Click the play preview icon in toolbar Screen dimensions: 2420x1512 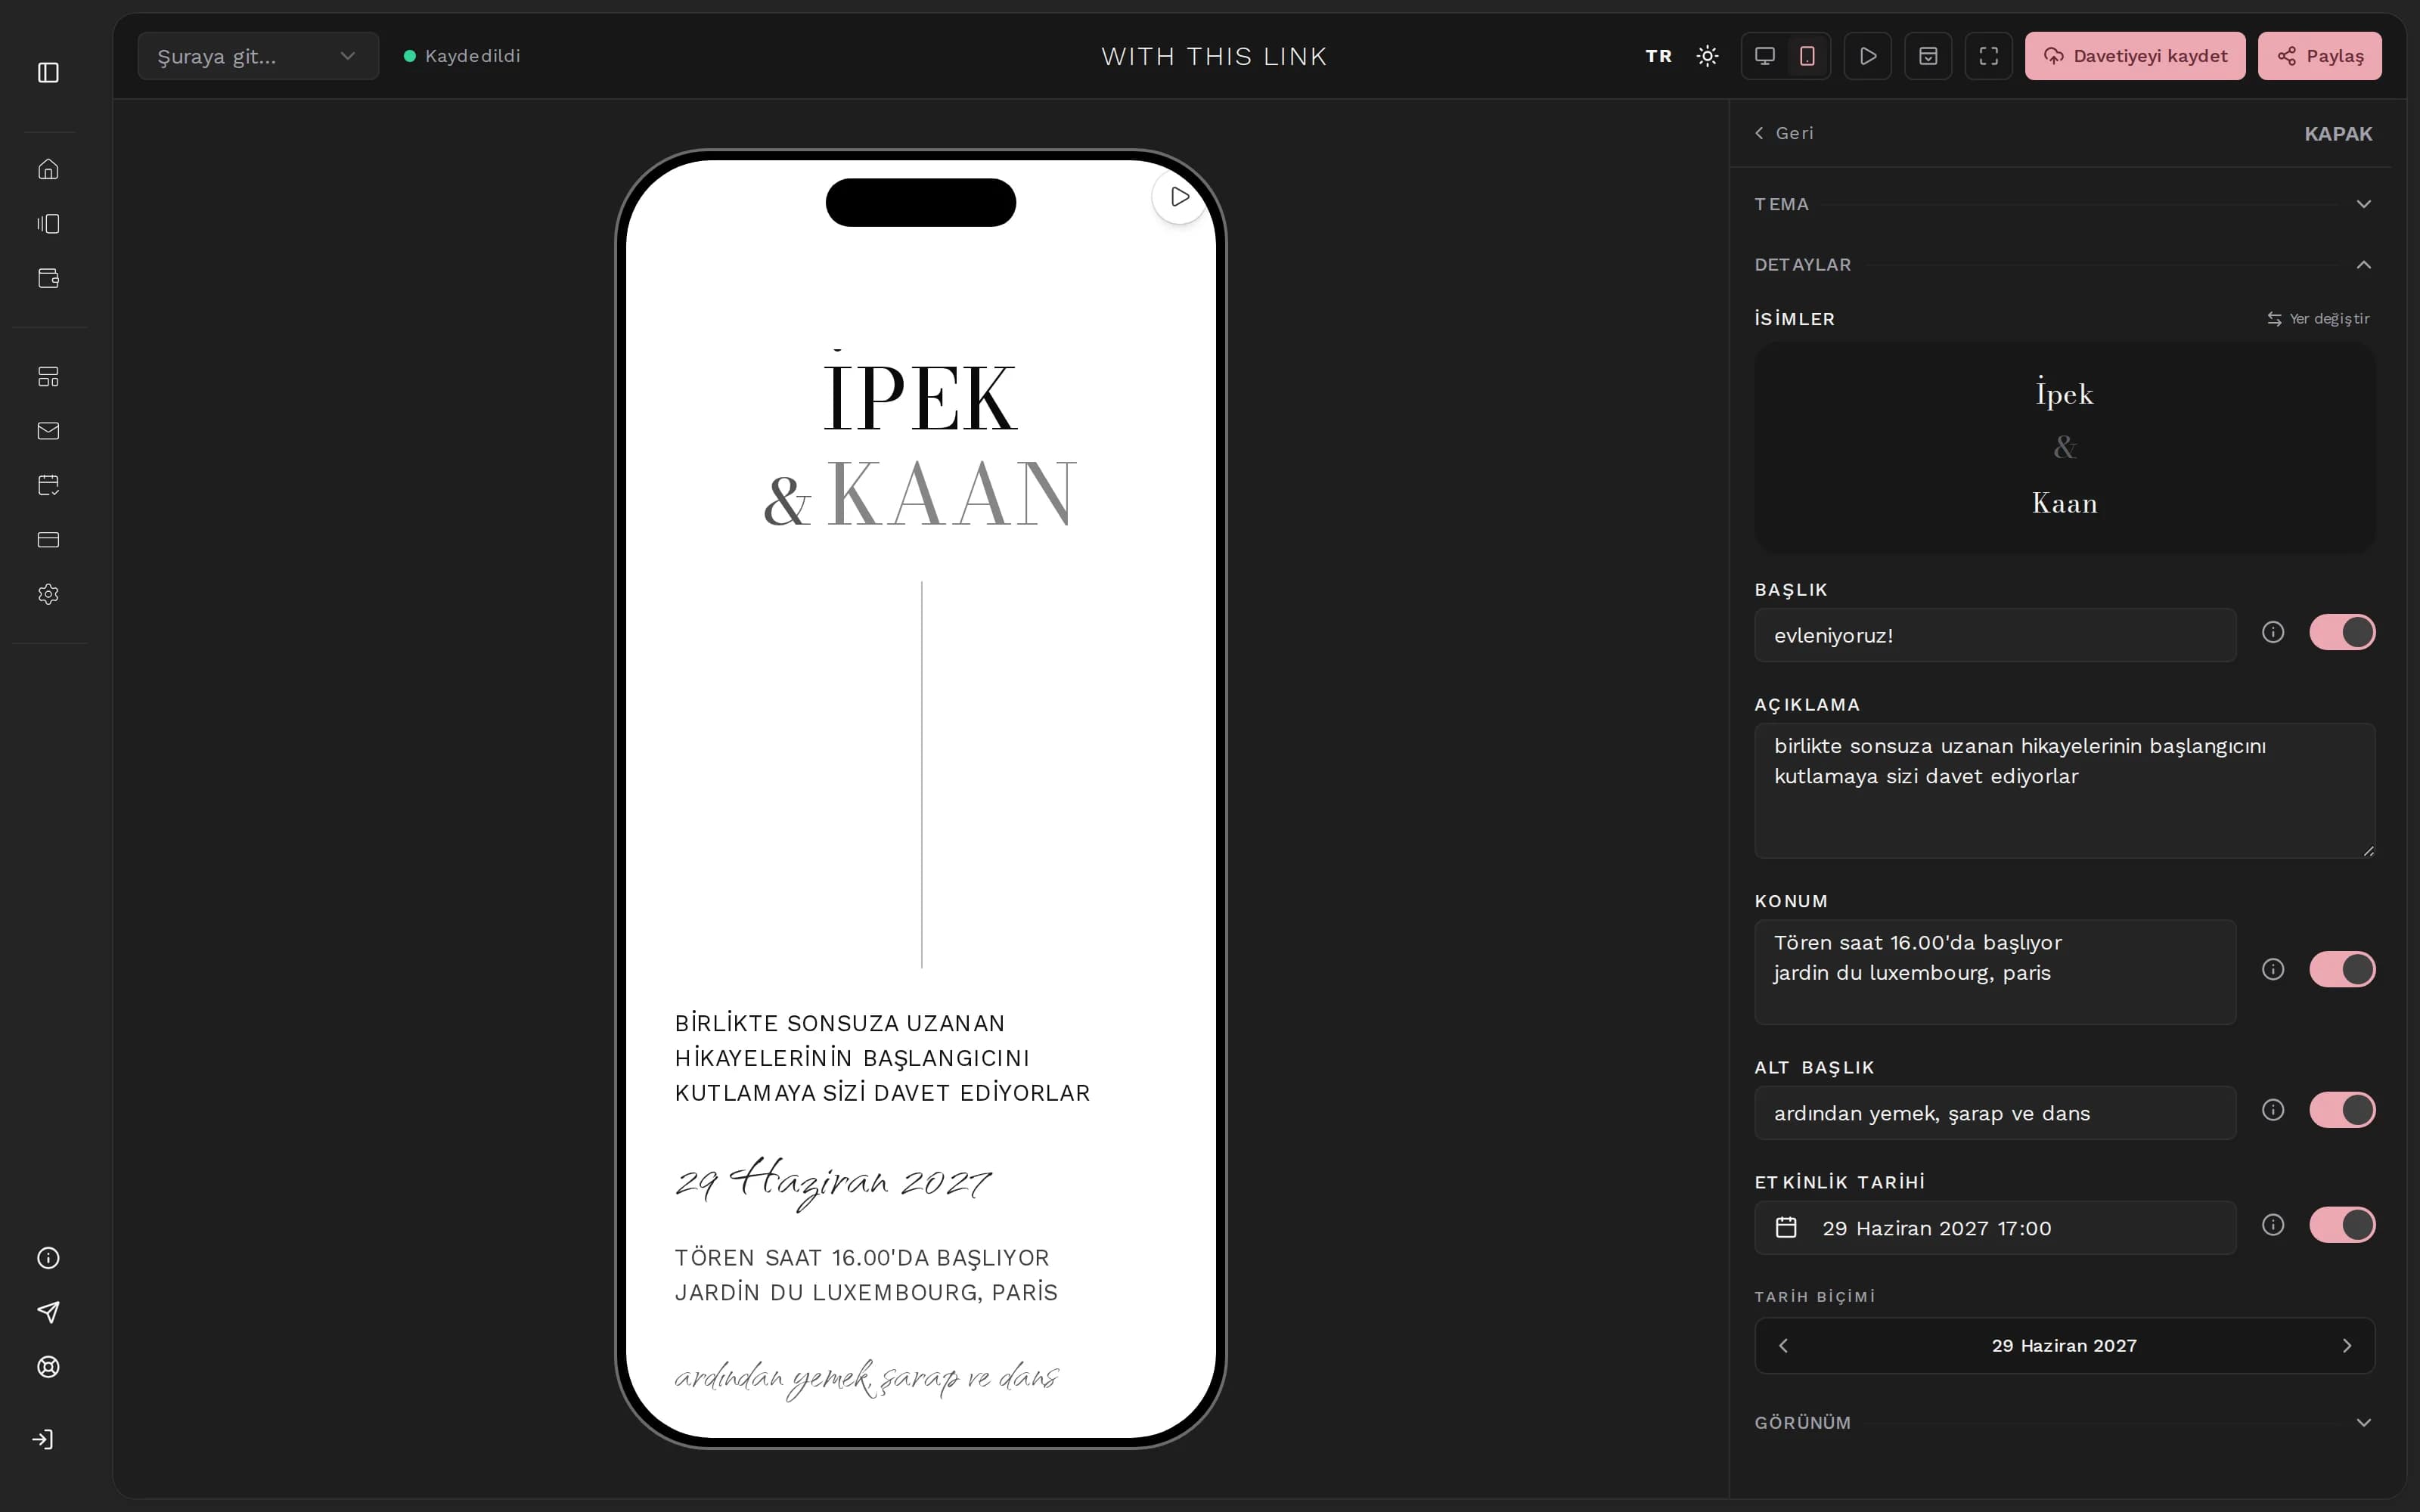pyautogui.click(x=1867, y=56)
